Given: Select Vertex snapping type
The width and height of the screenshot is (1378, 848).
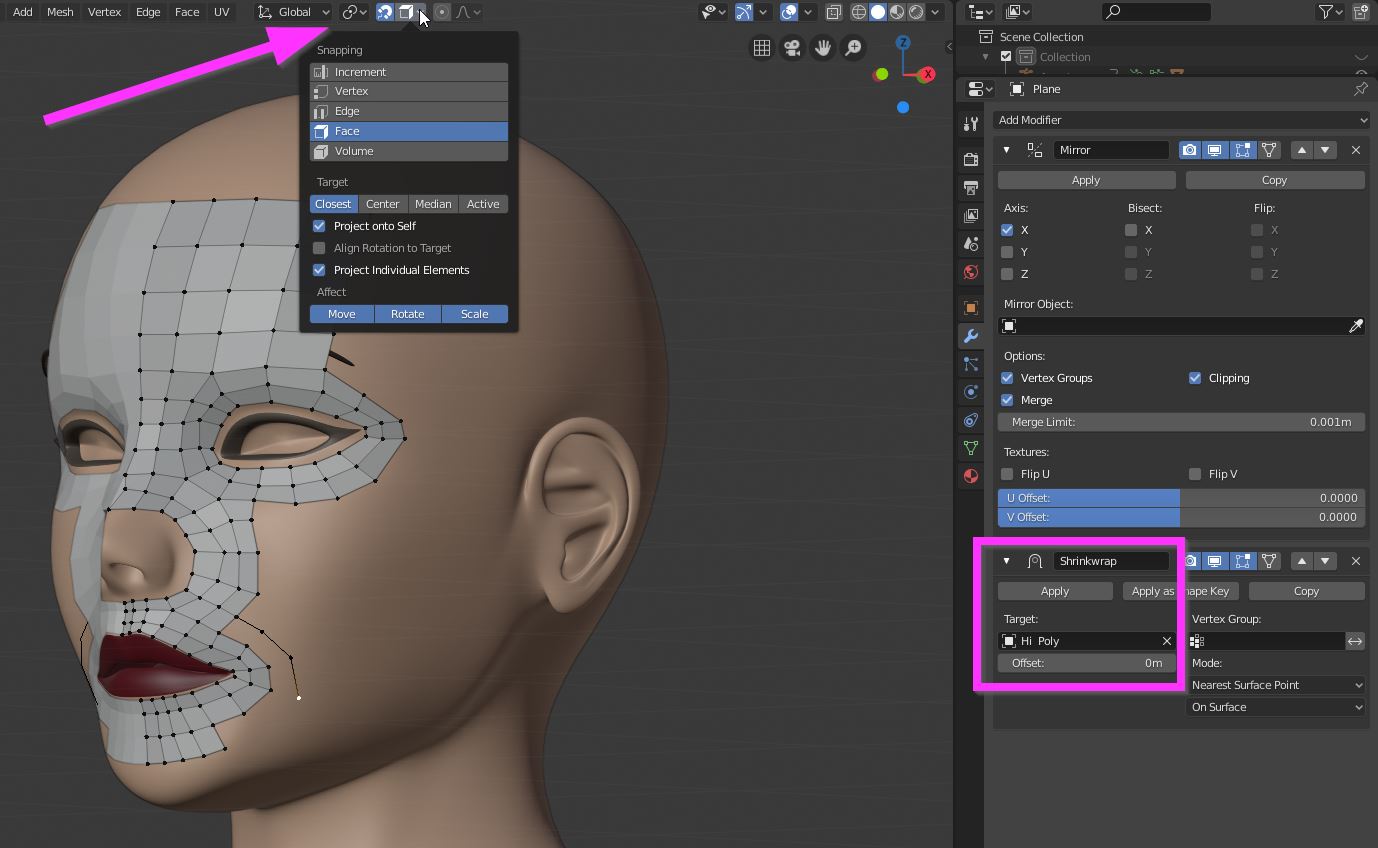Looking at the screenshot, I should [x=409, y=91].
